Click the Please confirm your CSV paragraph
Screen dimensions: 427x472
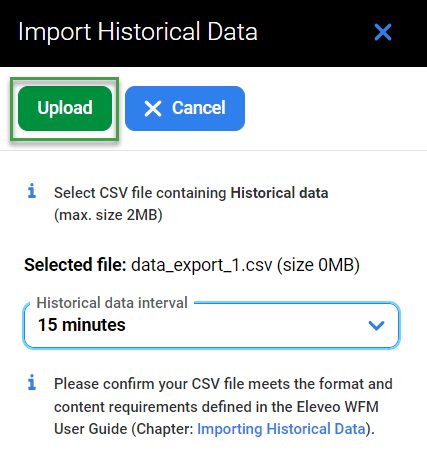[223, 406]
